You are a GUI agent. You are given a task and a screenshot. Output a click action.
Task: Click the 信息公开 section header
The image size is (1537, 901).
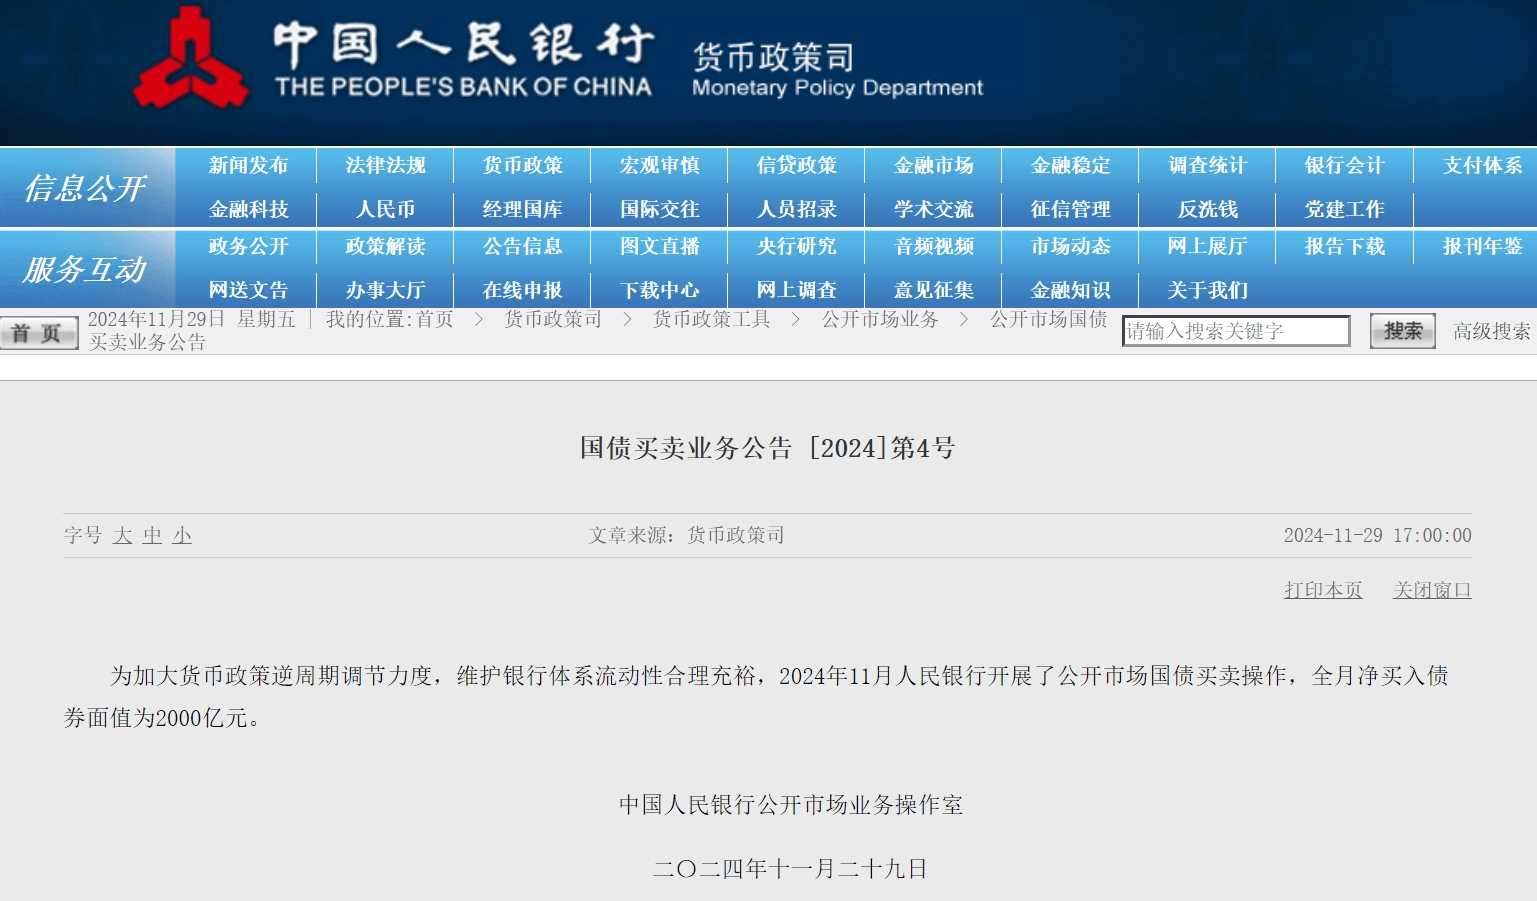85,188
